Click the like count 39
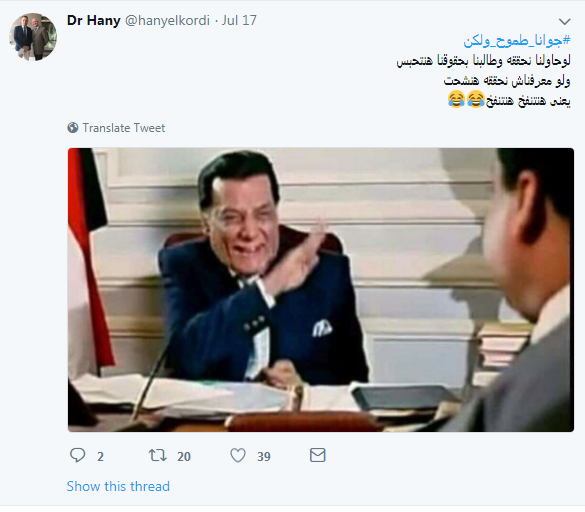This screenshot has height=512, width=585. 263,456
